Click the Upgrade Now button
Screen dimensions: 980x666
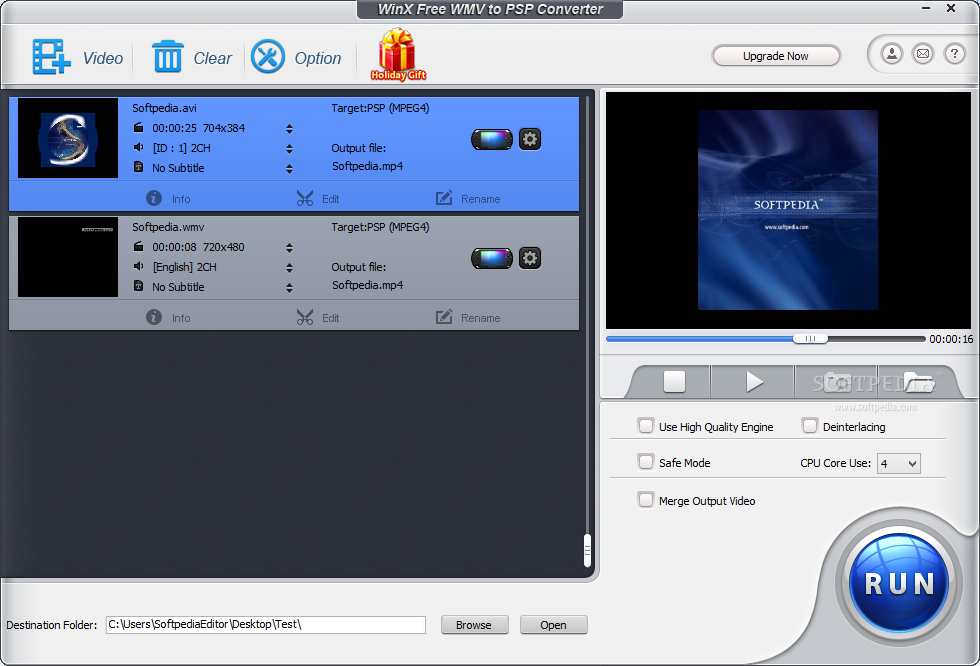(x=776, y=56)
